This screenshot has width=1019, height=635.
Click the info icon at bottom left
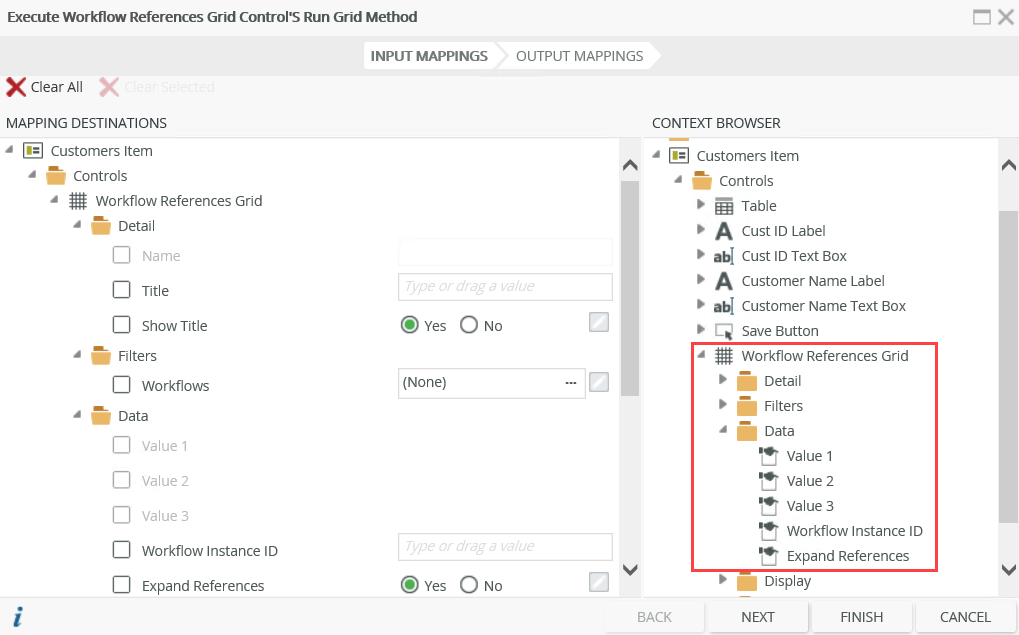[x=17, y=617]
